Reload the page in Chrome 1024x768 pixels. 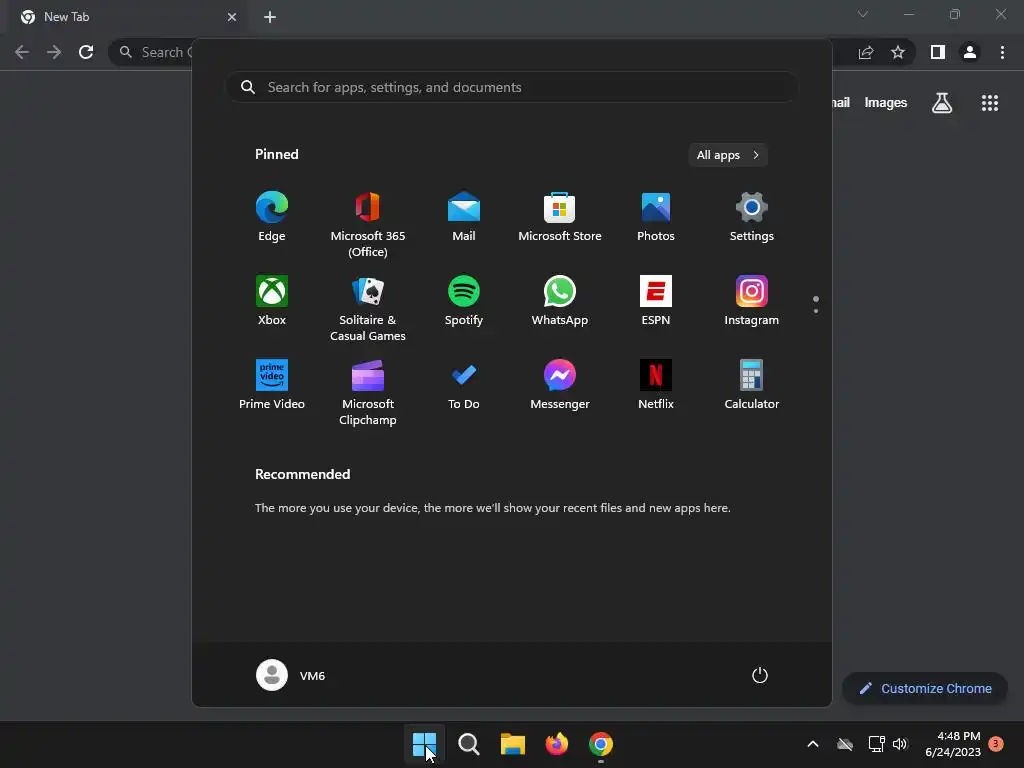[86, 52]
